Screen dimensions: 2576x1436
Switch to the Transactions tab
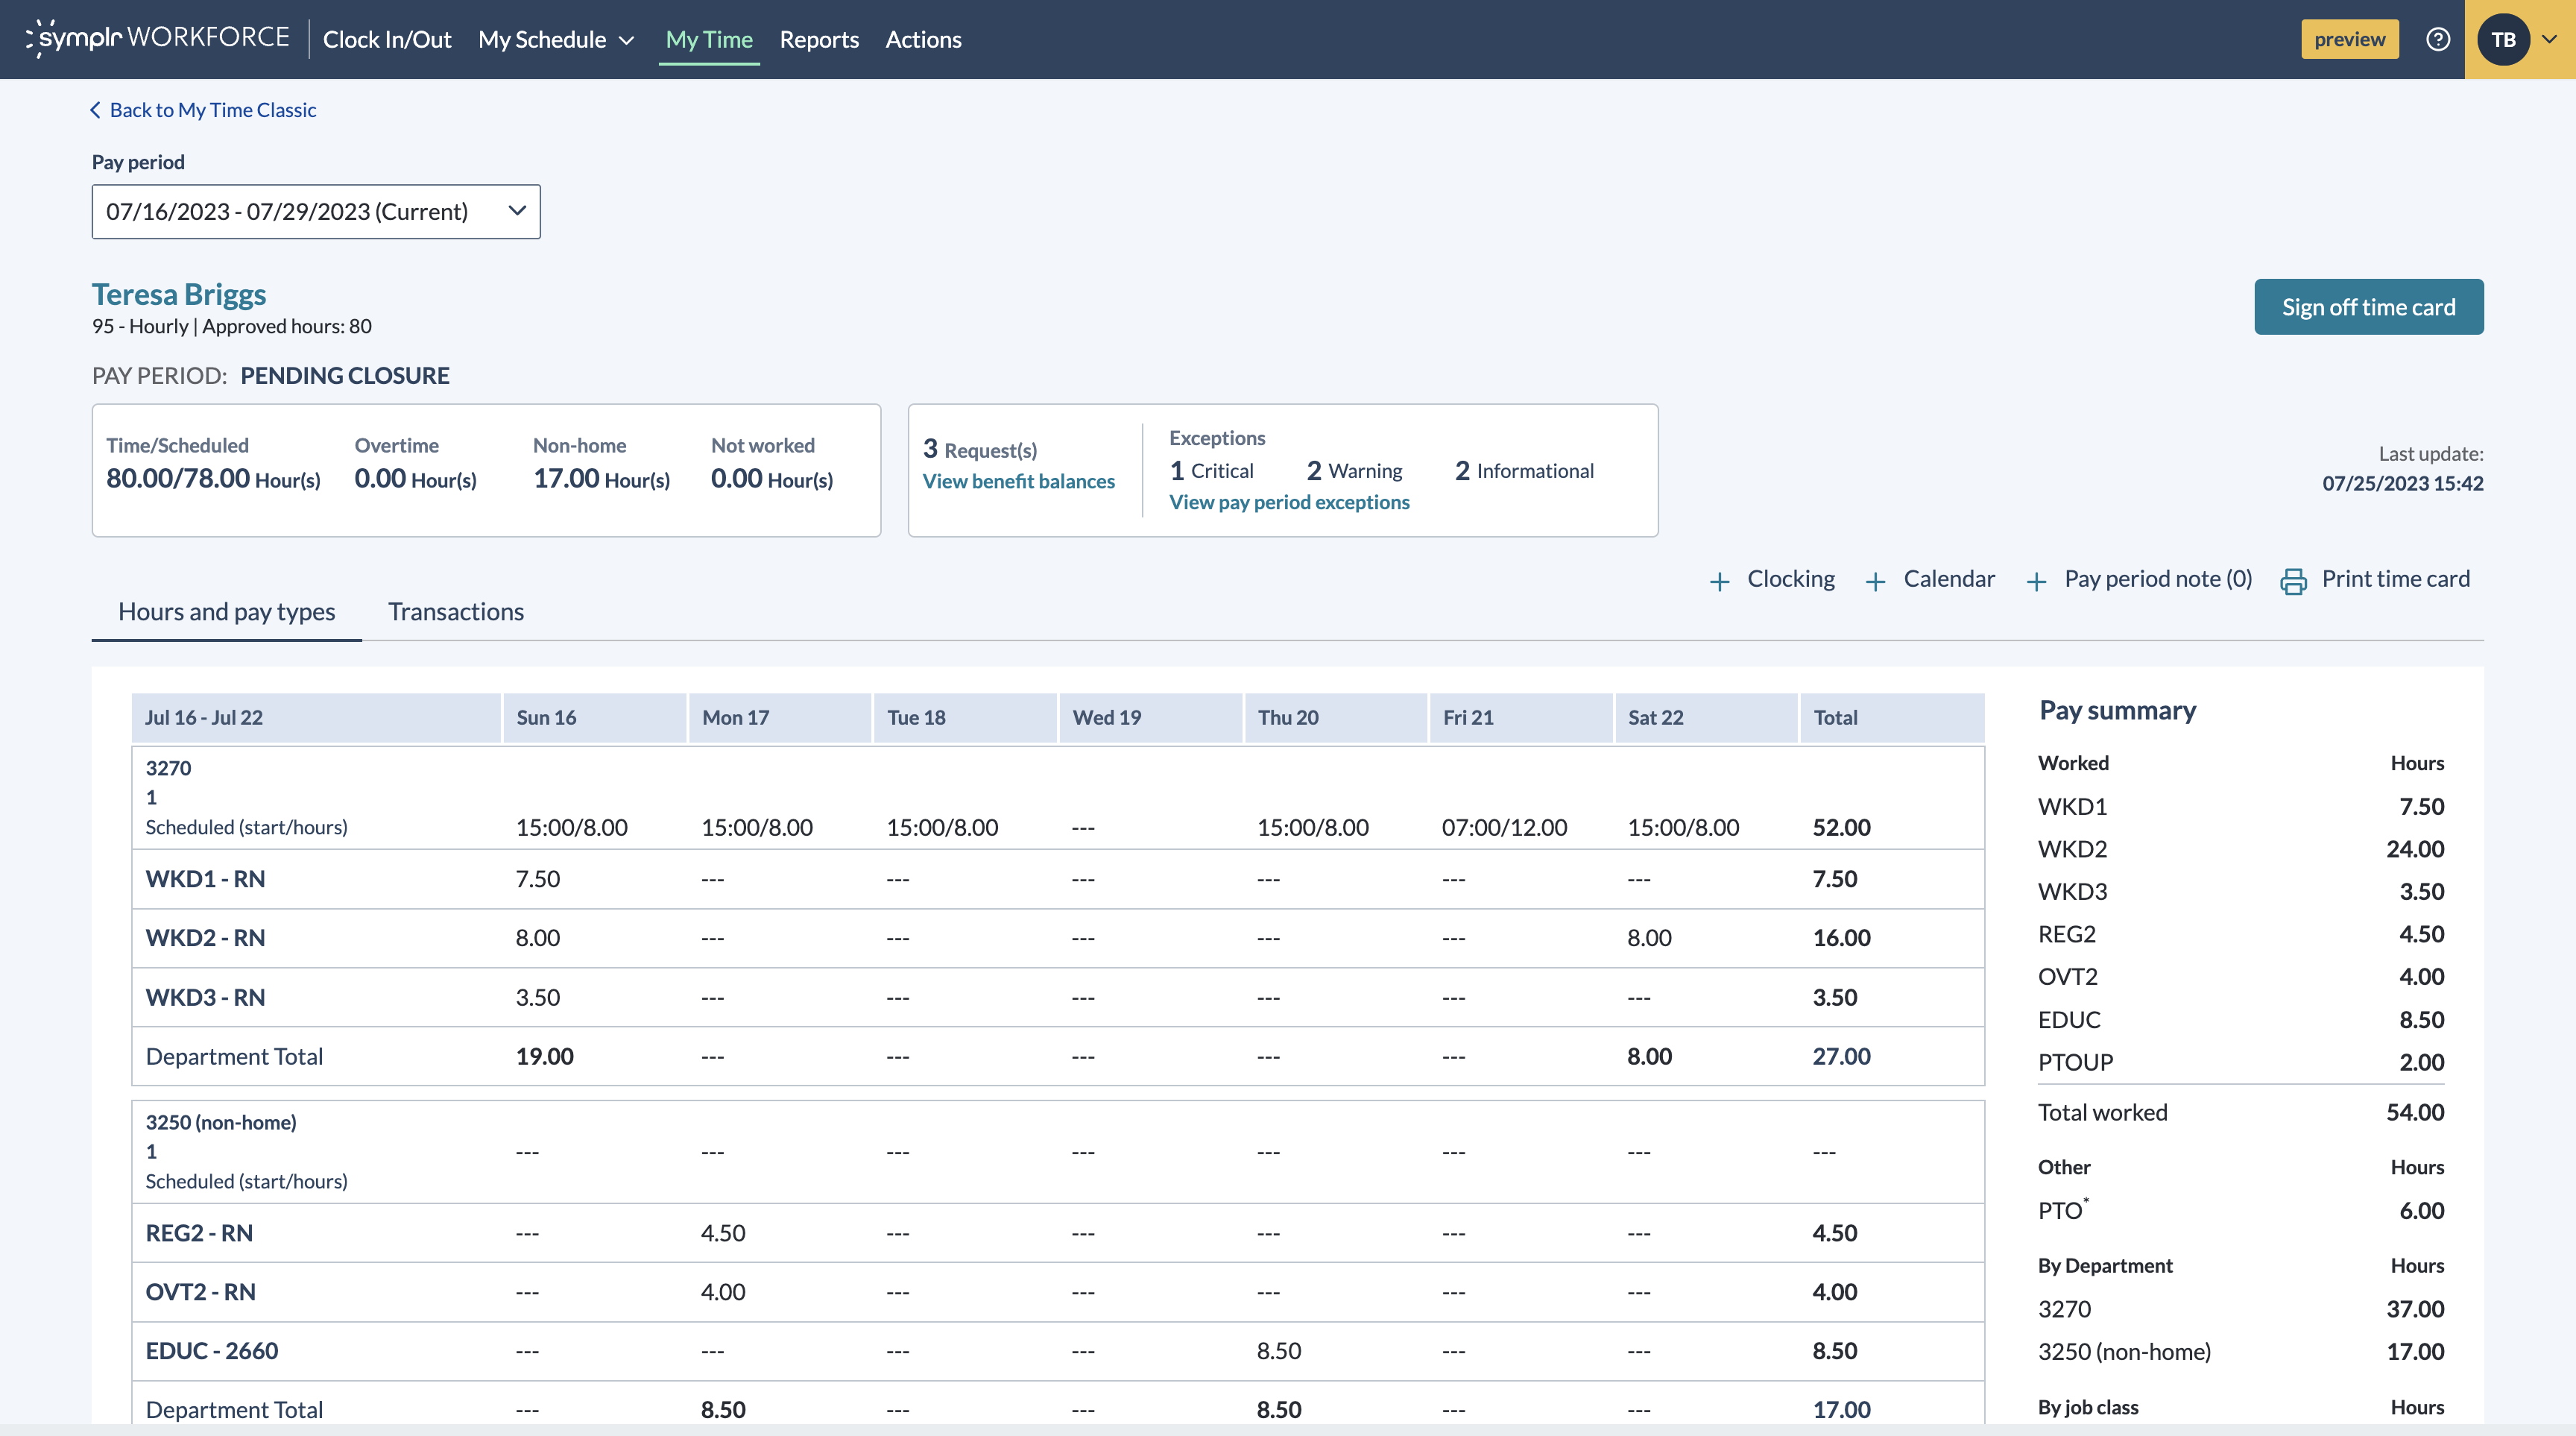456,611
